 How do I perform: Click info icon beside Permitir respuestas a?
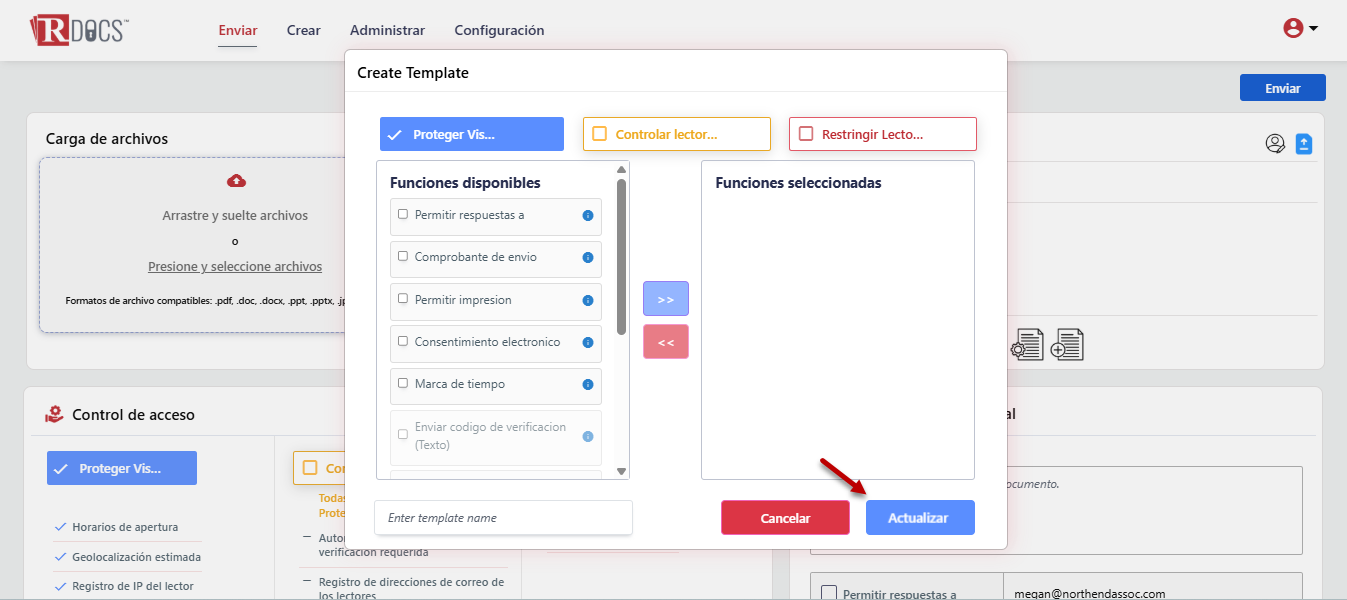click(x=588, y=215)
